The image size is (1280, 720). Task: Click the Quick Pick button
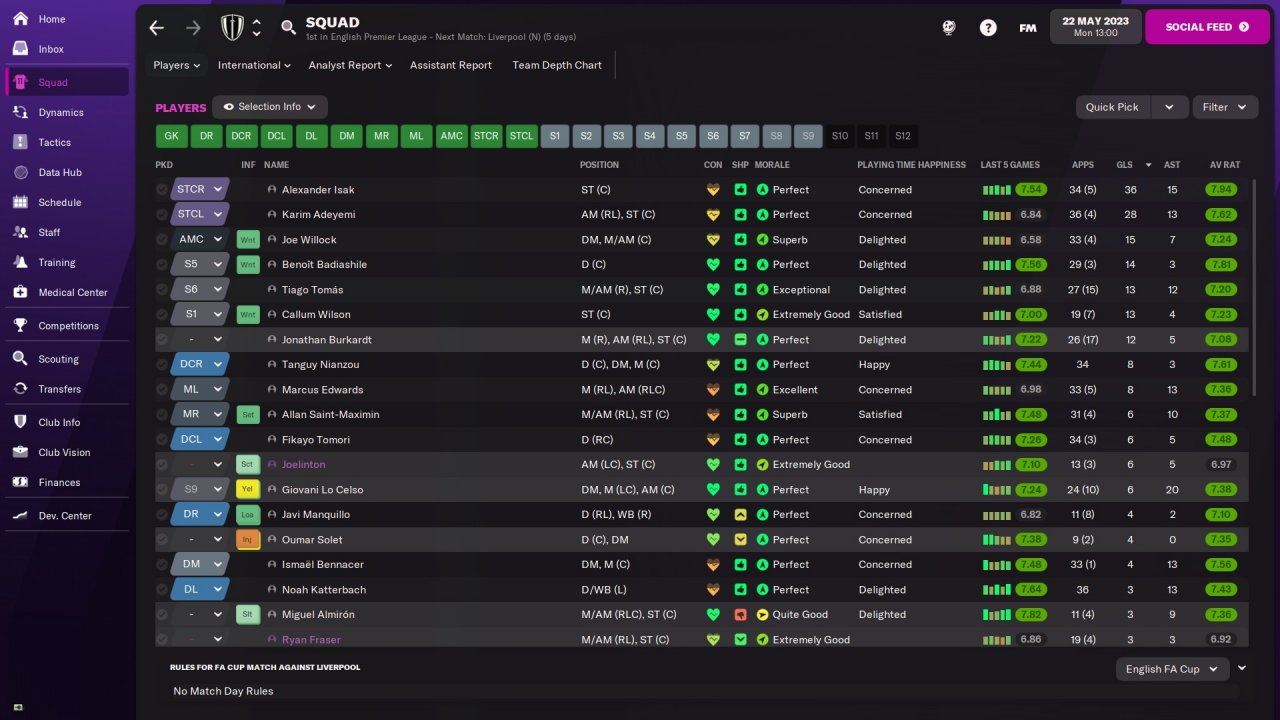tap(1113, 107)
